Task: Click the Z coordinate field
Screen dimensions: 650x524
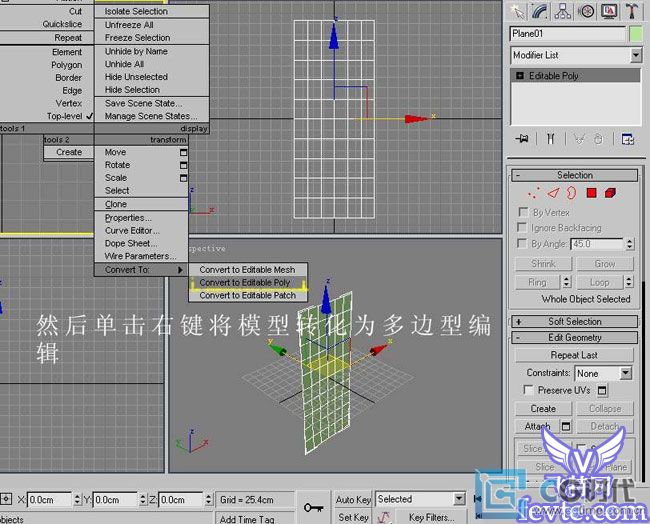Action: click(182, 499)
